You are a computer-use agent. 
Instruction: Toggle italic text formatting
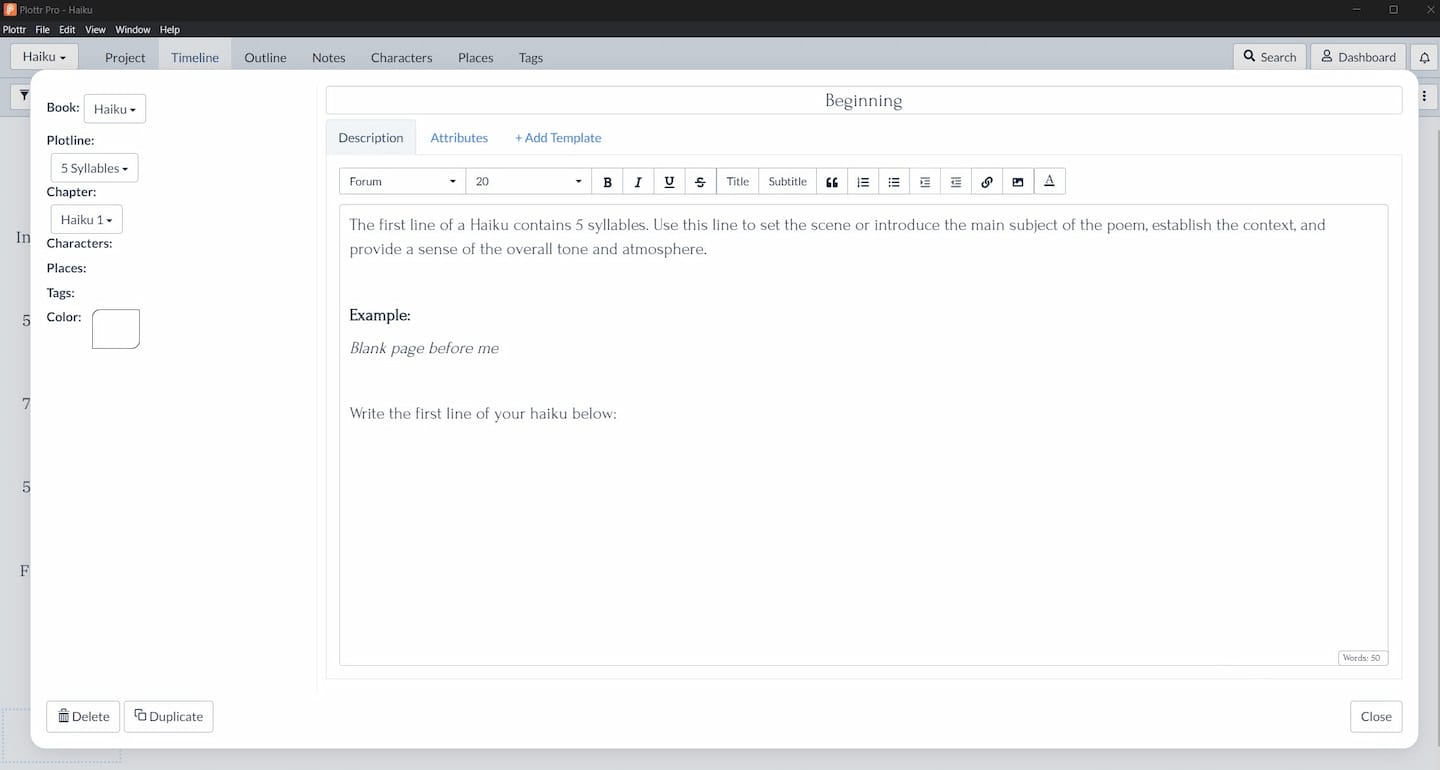coord(638,182)
